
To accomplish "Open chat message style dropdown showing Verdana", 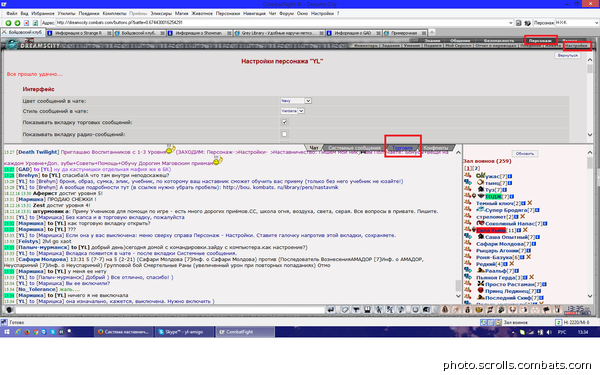I will pos(292,111).
